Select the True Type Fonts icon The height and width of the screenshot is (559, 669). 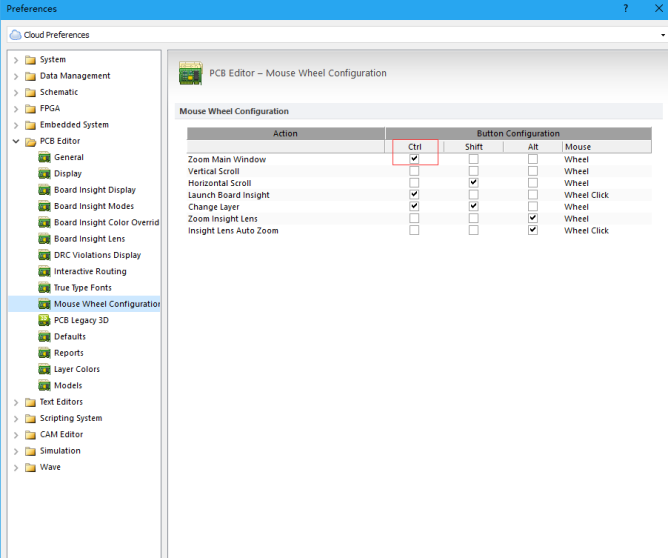[x=45, y=288]
